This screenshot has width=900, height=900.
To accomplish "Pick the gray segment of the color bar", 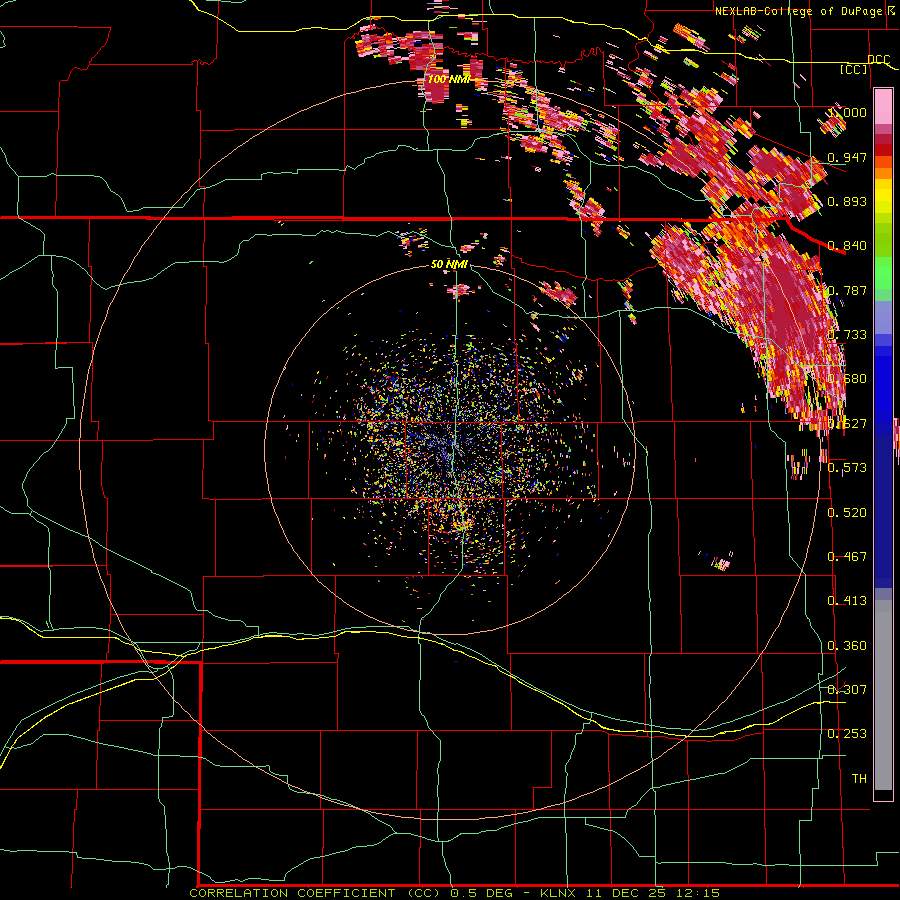I will 883,695.
